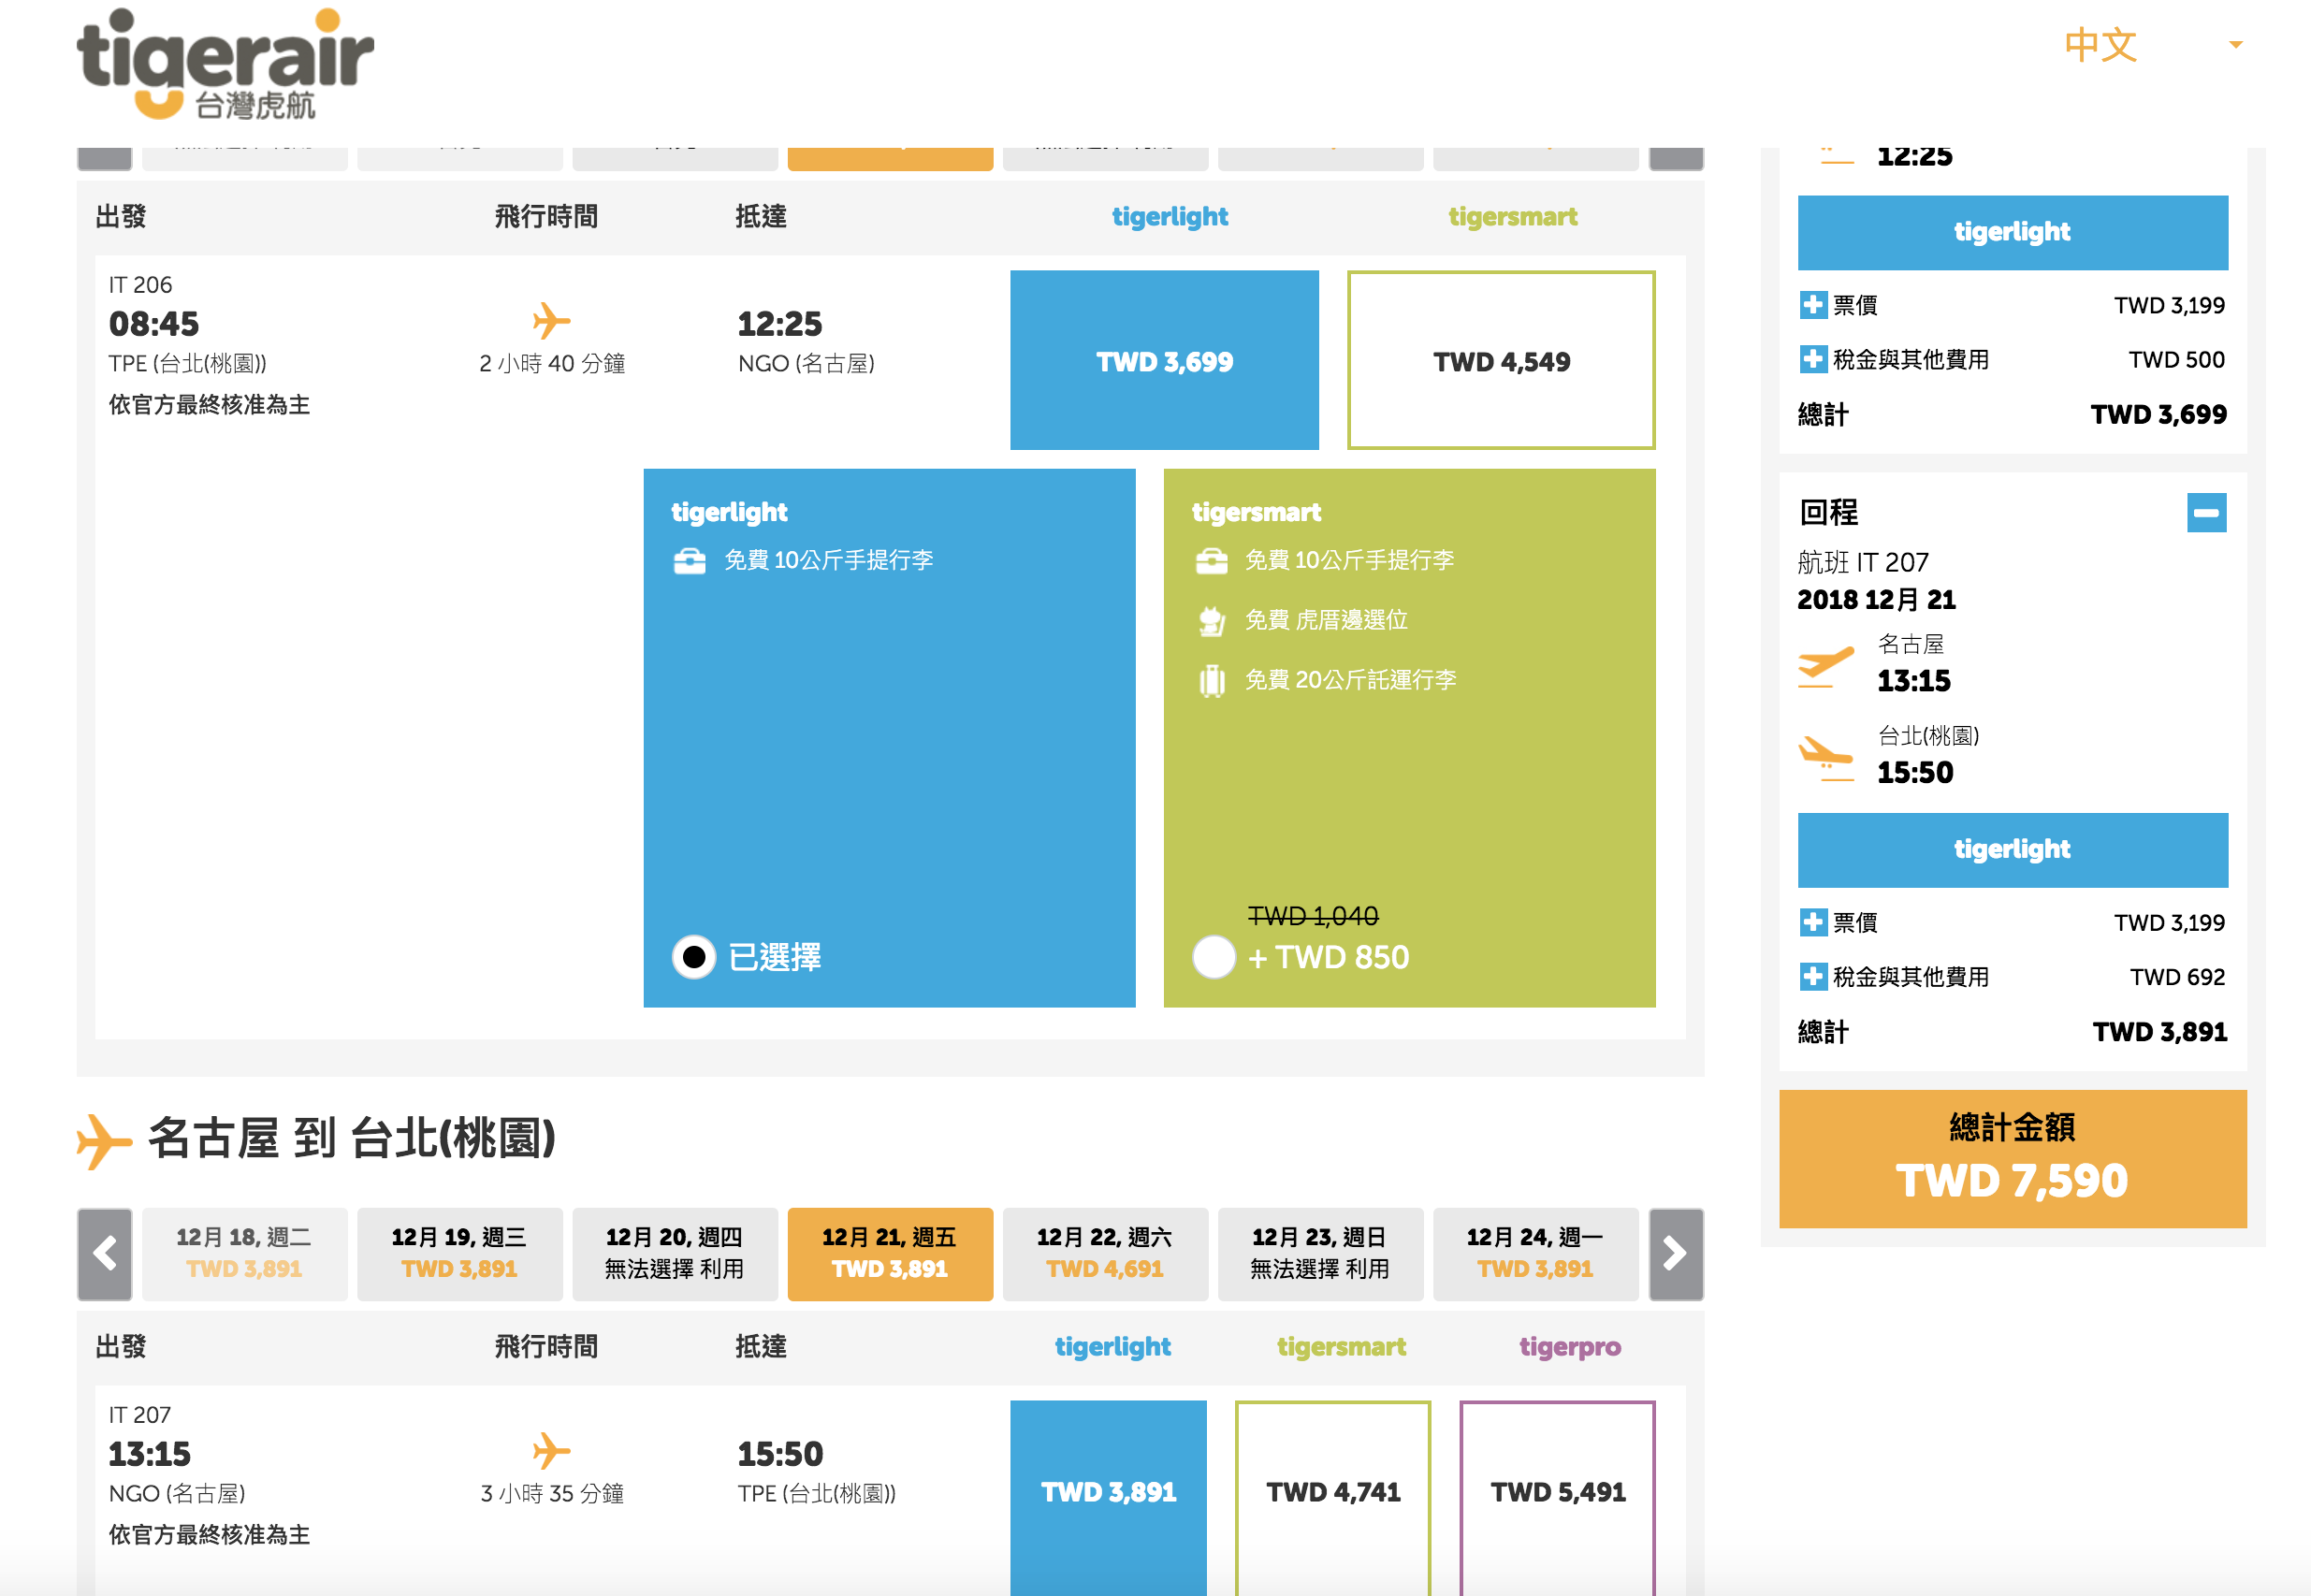Image resolution: width=2311 pixels, height=1596 pixels.
Task: Select return date 12月 23, 週日
Action: pyautogui.click(x=1320, y=1254)
